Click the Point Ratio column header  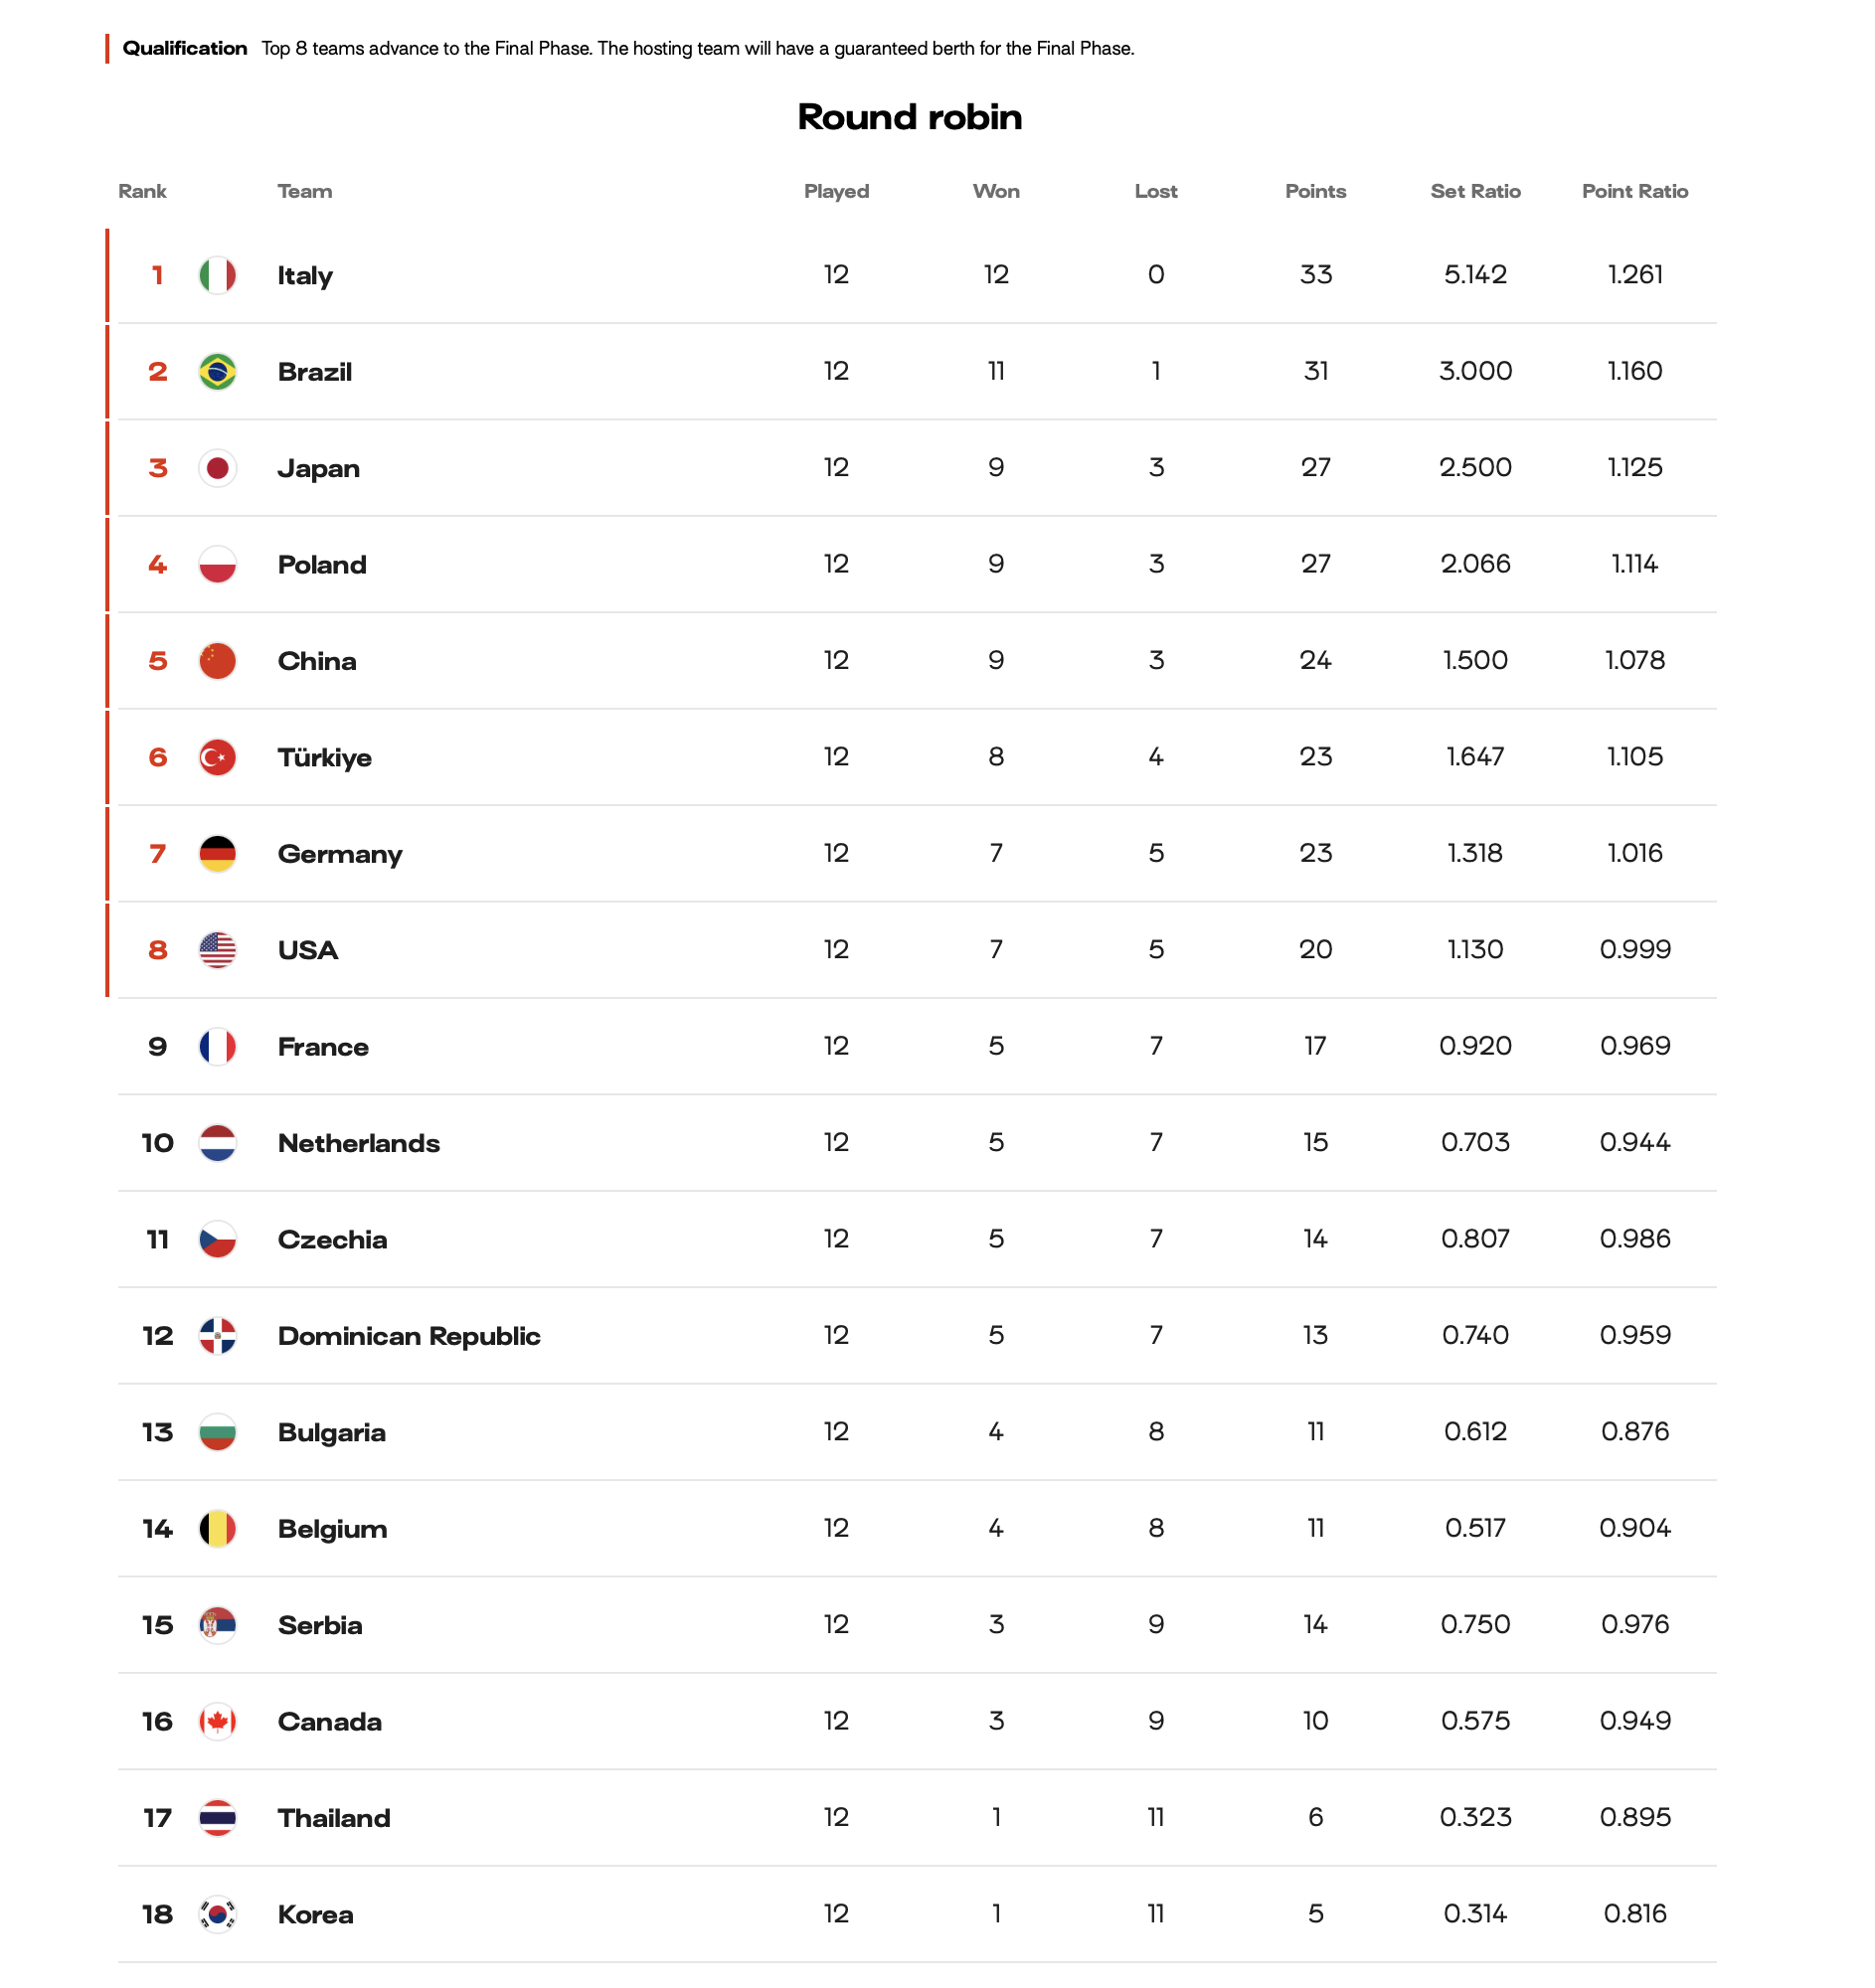pos(1634,191)
